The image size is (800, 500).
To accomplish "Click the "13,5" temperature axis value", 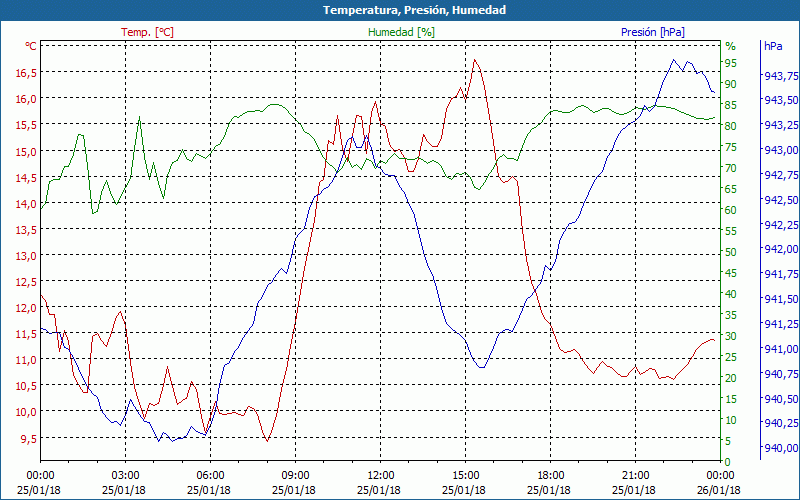I will click(x=26, y=230).
